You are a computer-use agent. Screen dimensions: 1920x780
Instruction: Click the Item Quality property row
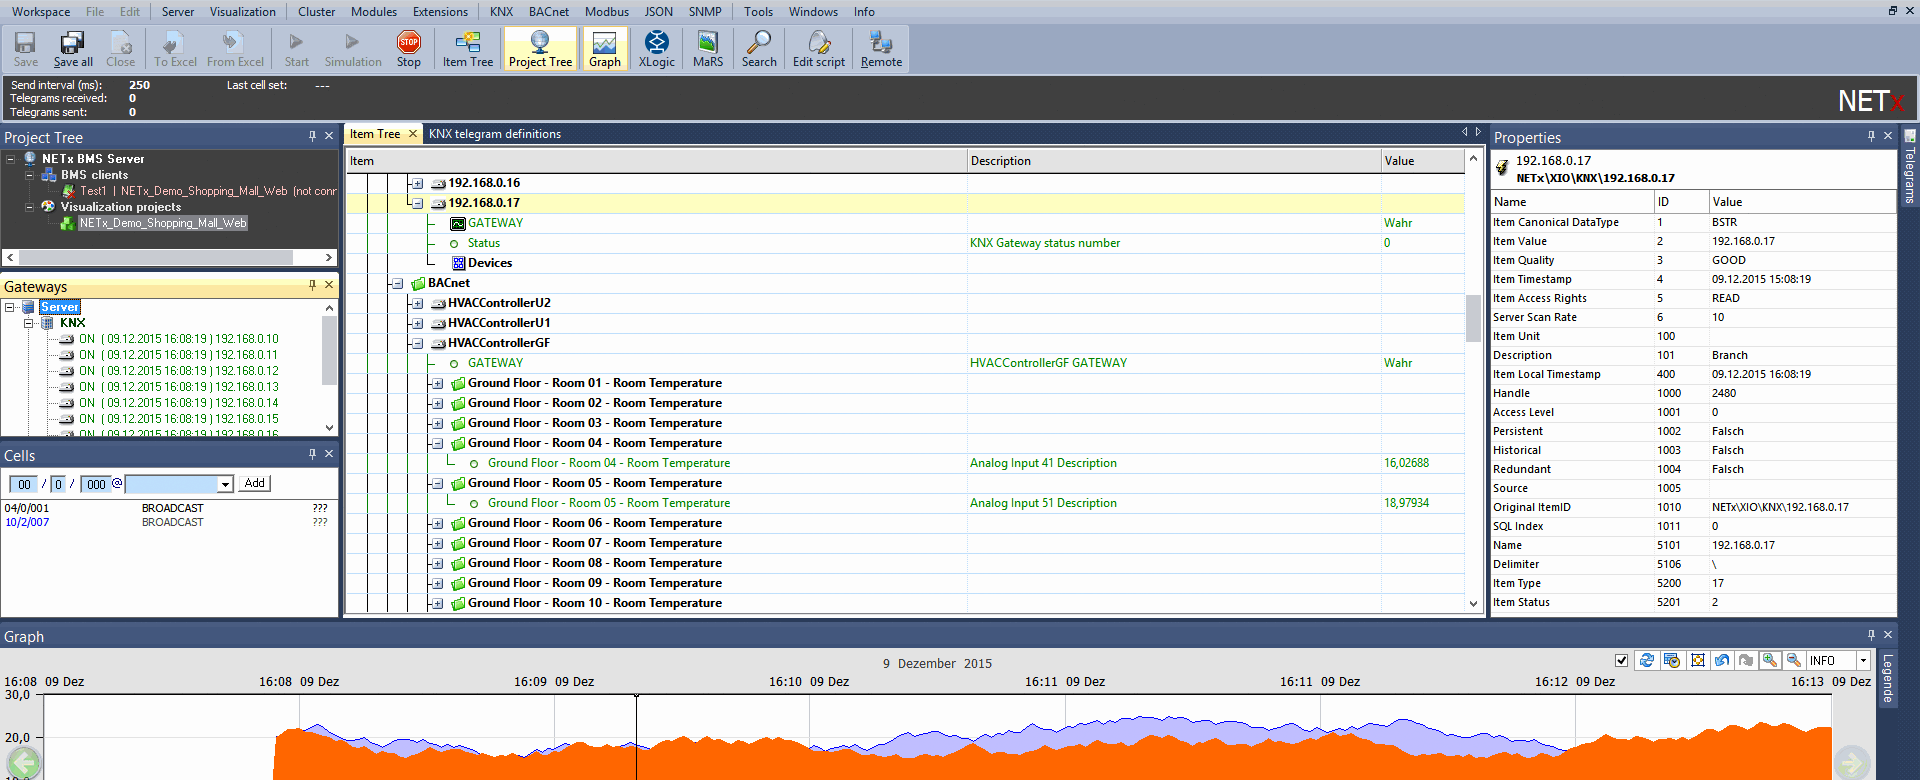click(x=1692, y=260)
